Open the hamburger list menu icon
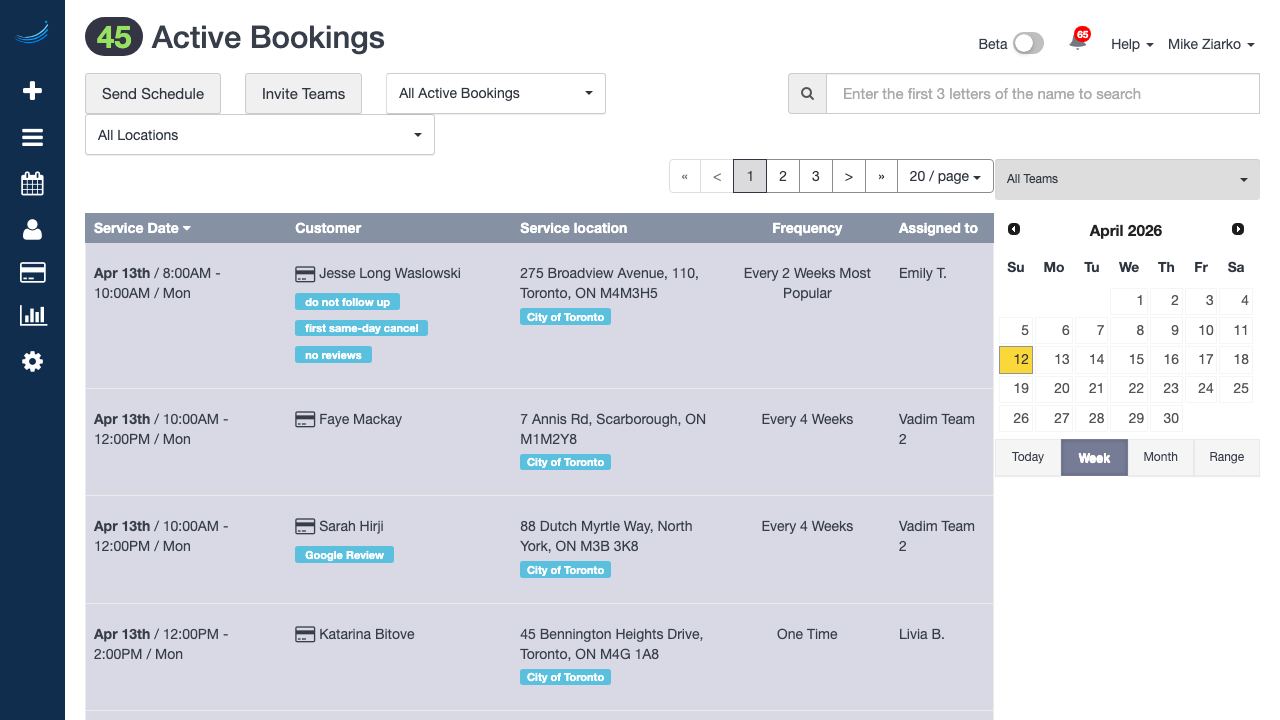Image resolution: width=1280 pixels, height=720 pixels. [32, 138]
